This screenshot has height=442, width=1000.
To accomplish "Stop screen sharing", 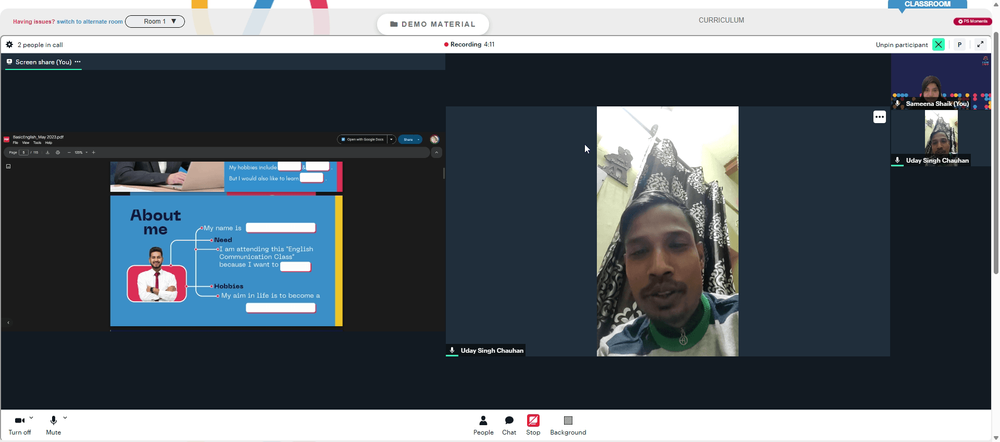I will coord(533,425).
